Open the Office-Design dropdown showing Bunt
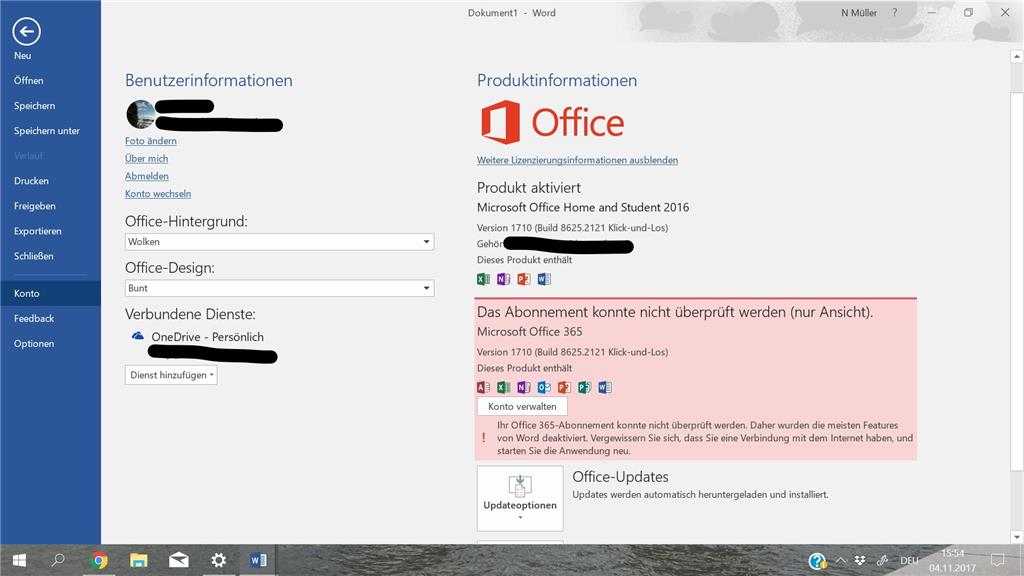This screenshot has height=576, width=1024. pos(280,288)
